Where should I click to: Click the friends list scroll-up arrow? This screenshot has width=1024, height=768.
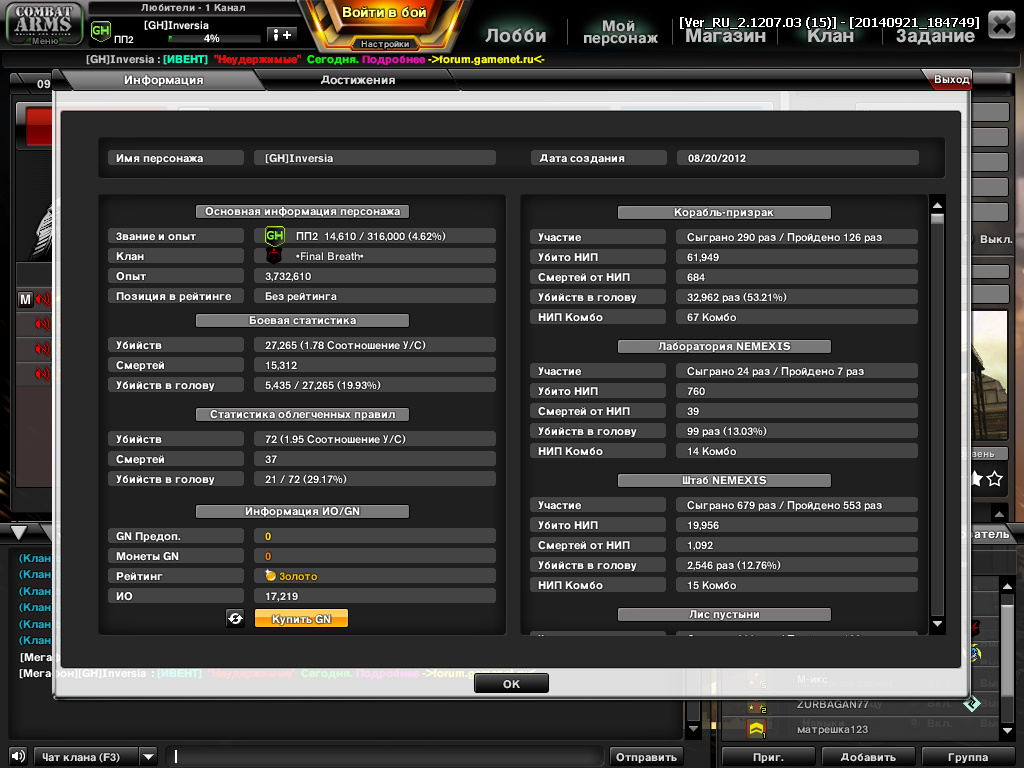(x=1006, y=586)
